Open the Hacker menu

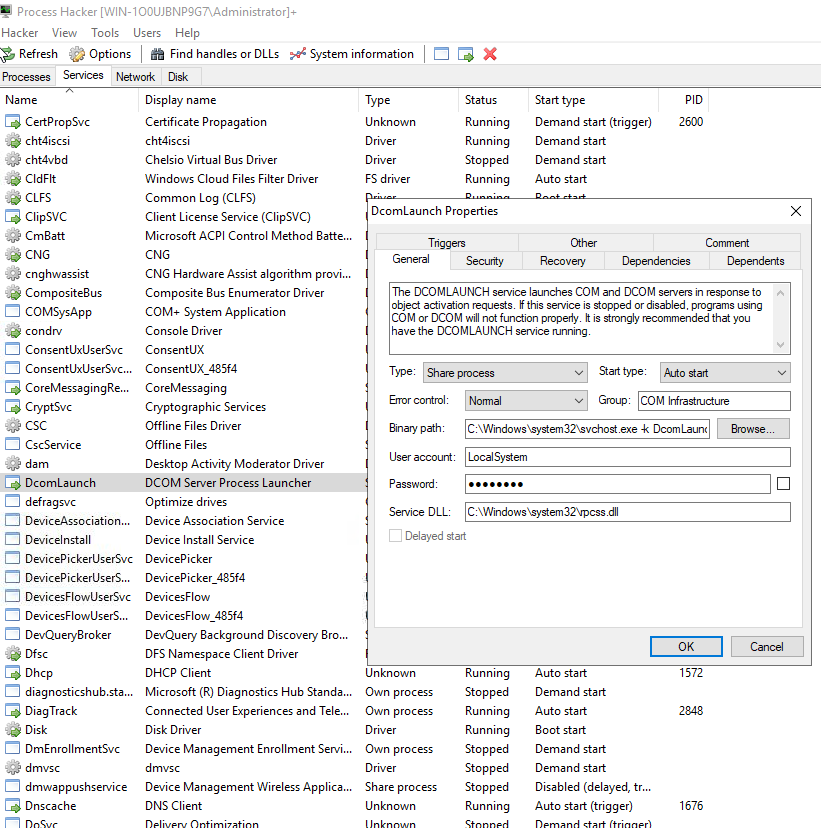pos(20,33)
